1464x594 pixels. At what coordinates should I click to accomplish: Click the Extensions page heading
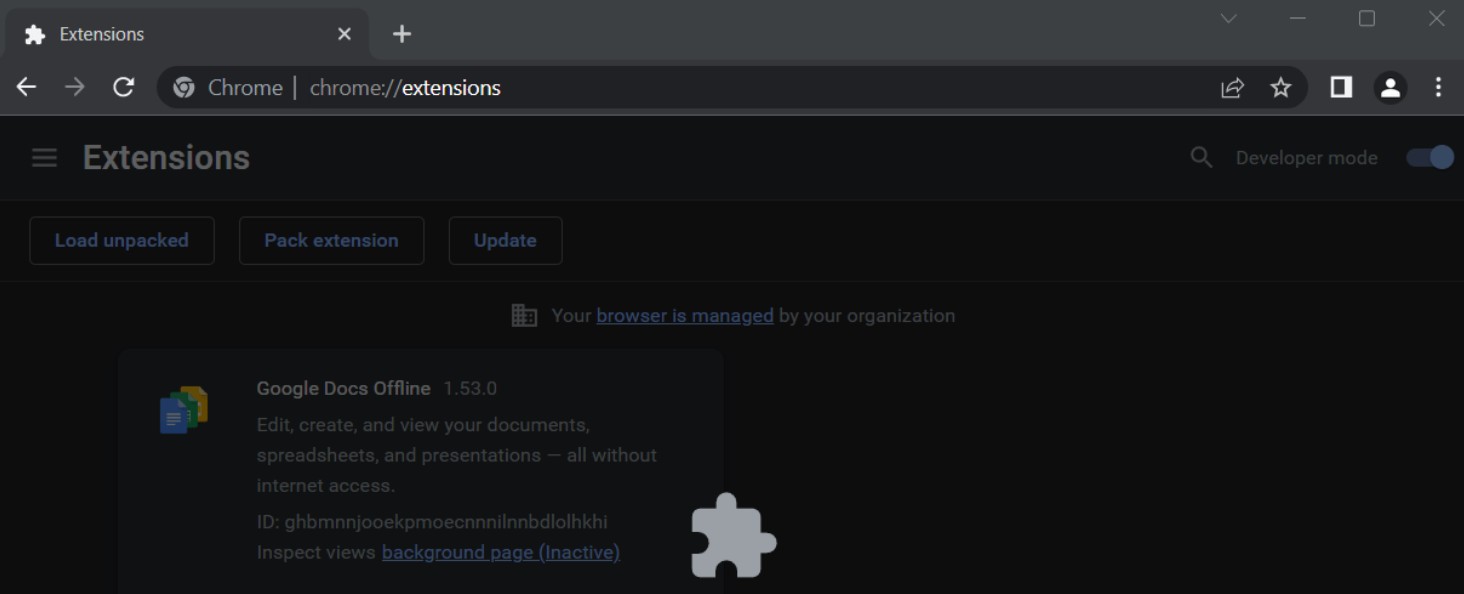[166, 158]
